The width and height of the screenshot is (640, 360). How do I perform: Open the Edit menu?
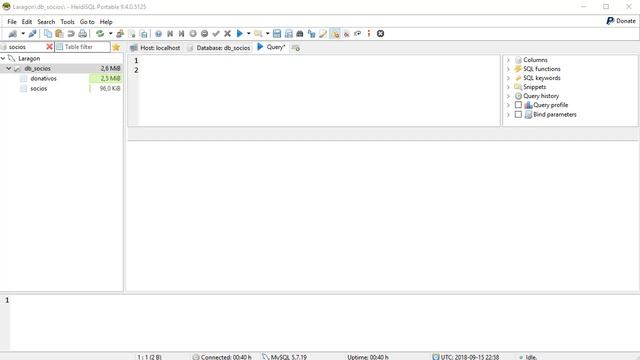[x=27, y=22]
